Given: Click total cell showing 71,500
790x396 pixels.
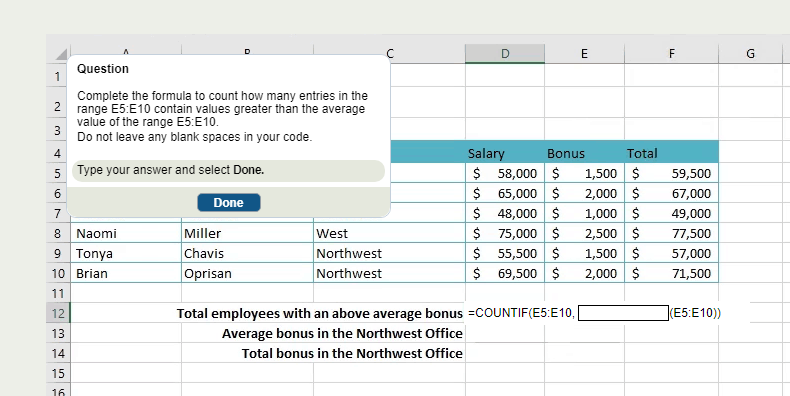Looking at the screenshot, I should tap(672, 274).
